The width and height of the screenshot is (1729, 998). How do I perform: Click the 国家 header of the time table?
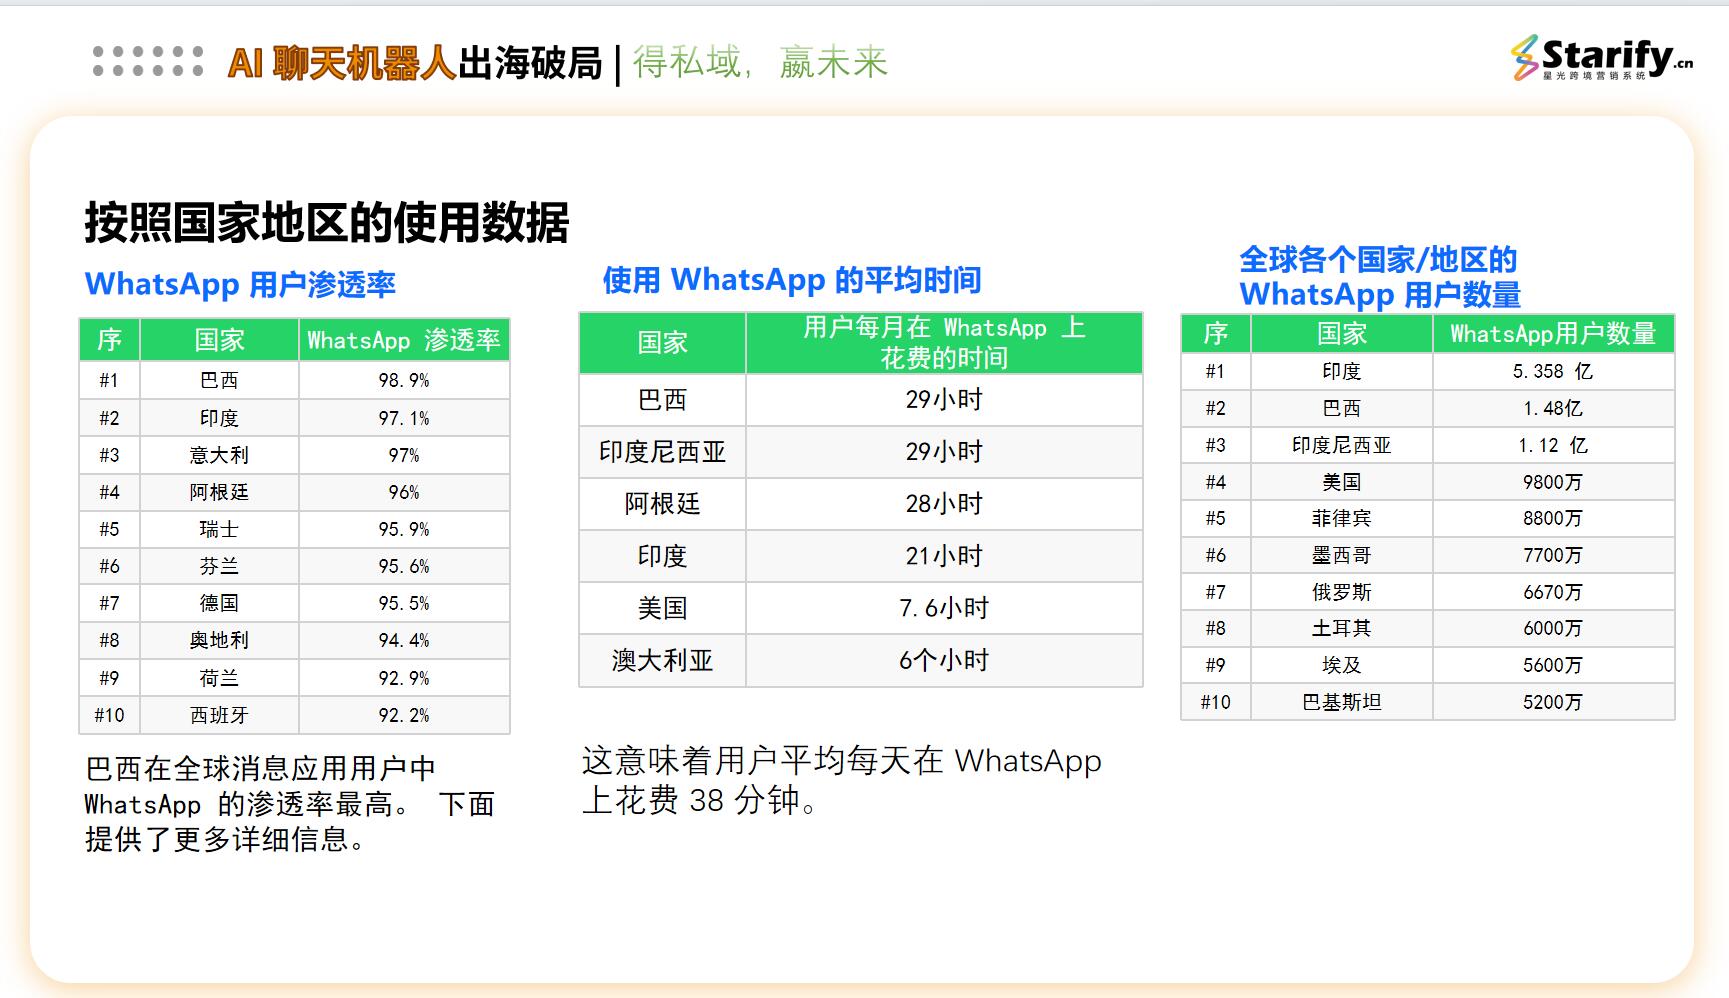[x=660, y=343]
